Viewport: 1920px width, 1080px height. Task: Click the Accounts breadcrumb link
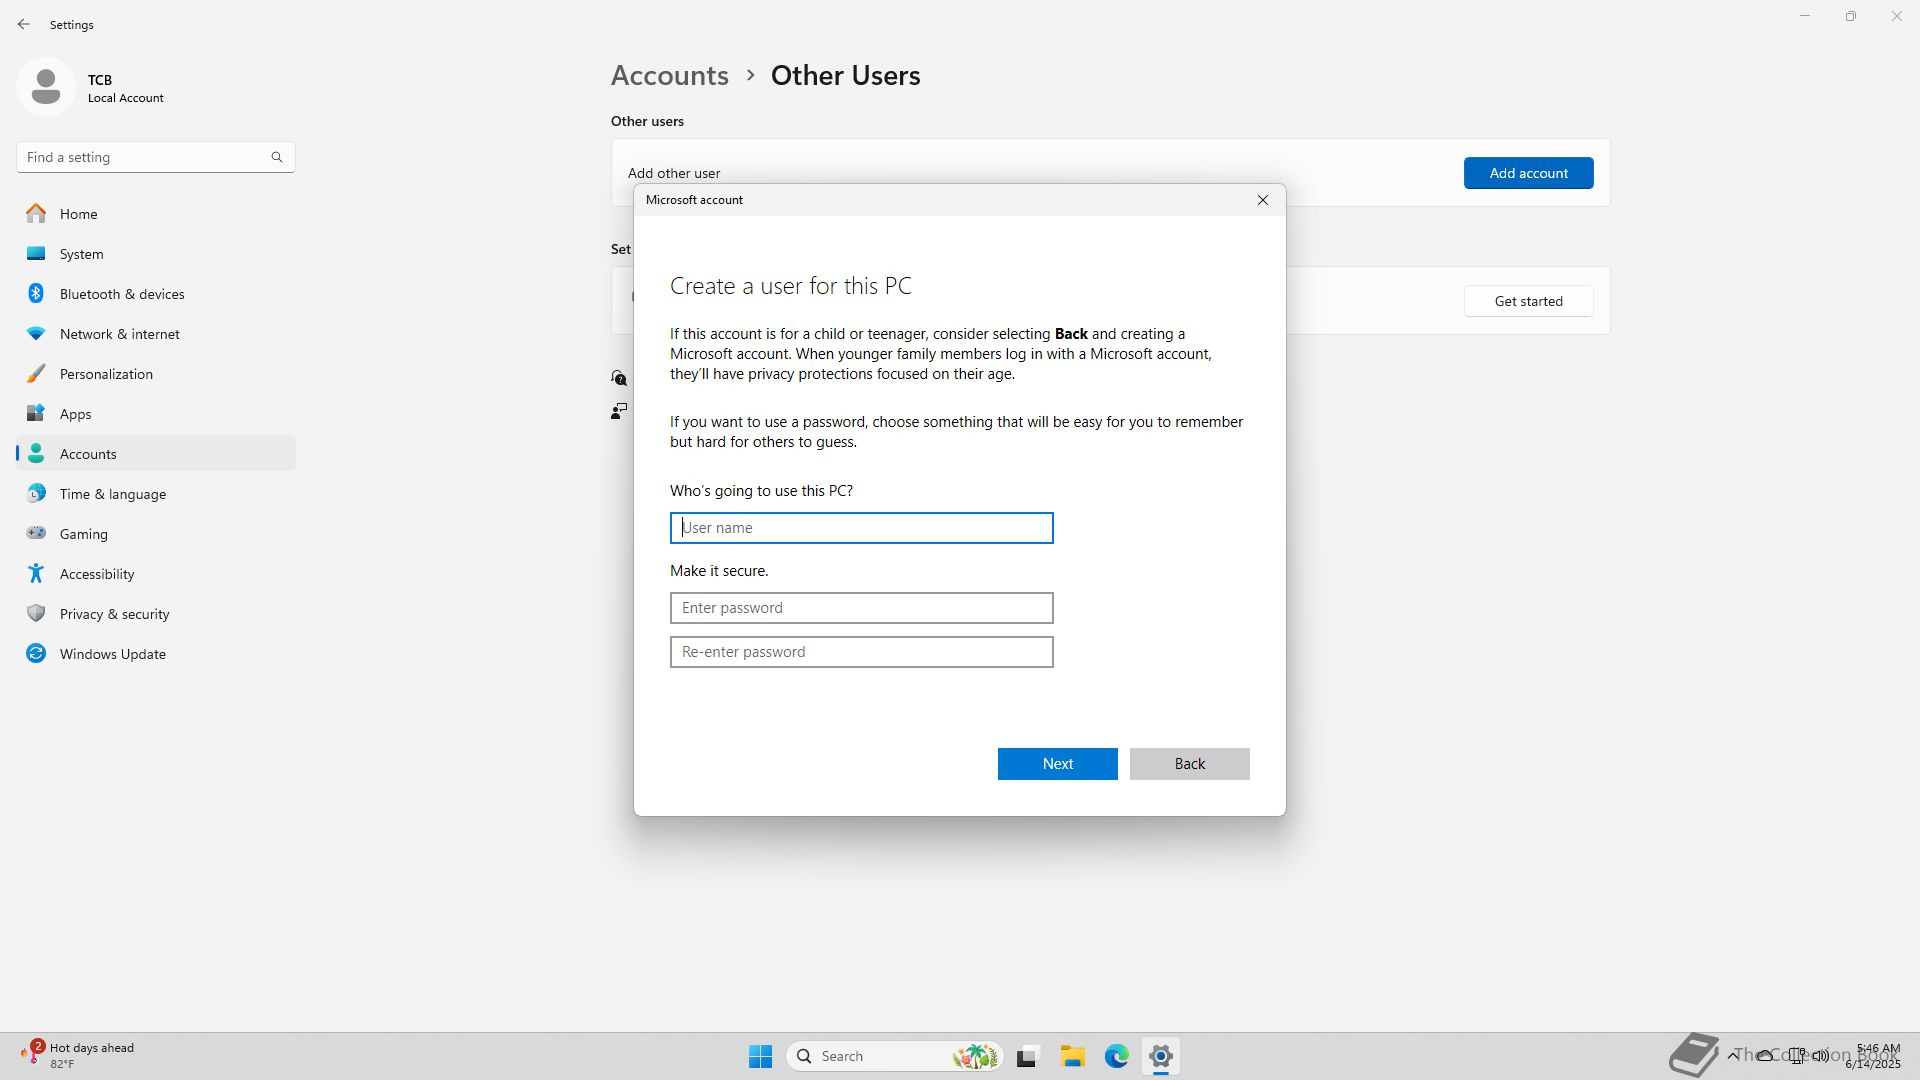[x=669, y=76]
